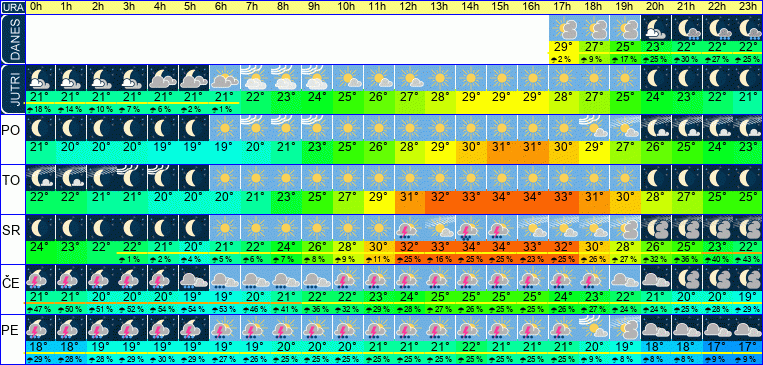Click the PO 0h clear moon icon
This screenshot has width=763, height=365.
(x=40, y=128)
